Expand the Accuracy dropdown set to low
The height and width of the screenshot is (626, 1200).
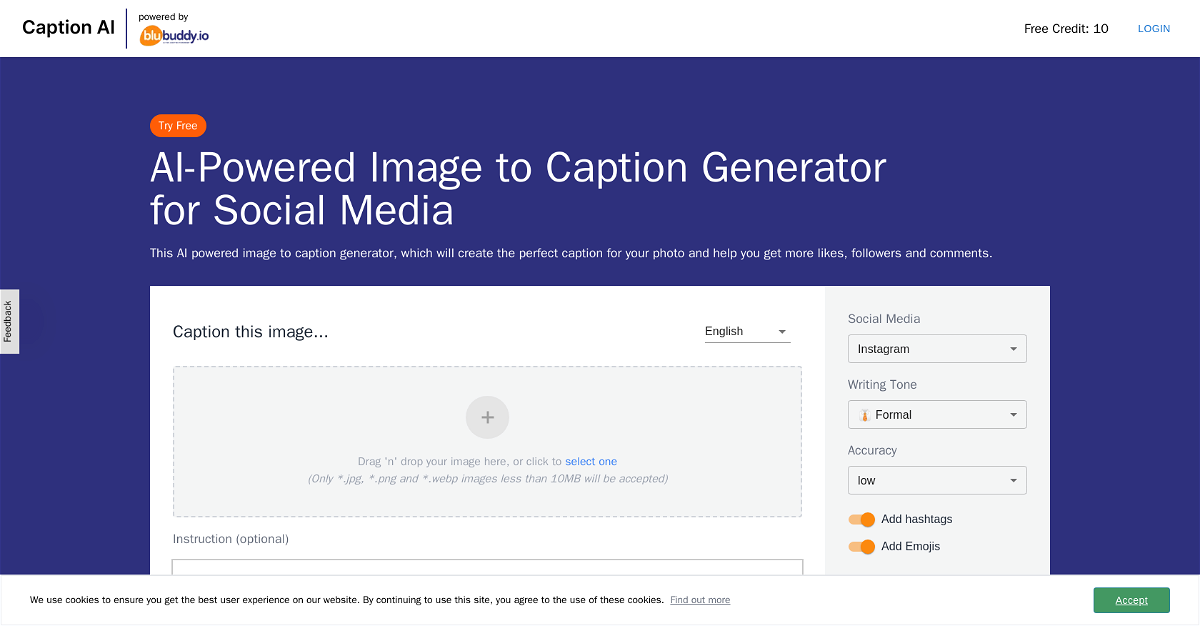coord(936,481)
